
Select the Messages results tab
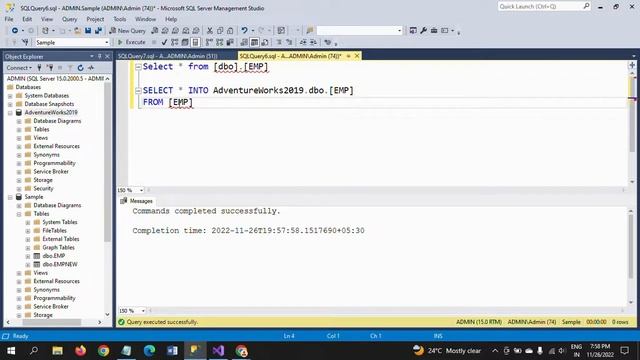[x=136, y=201]
